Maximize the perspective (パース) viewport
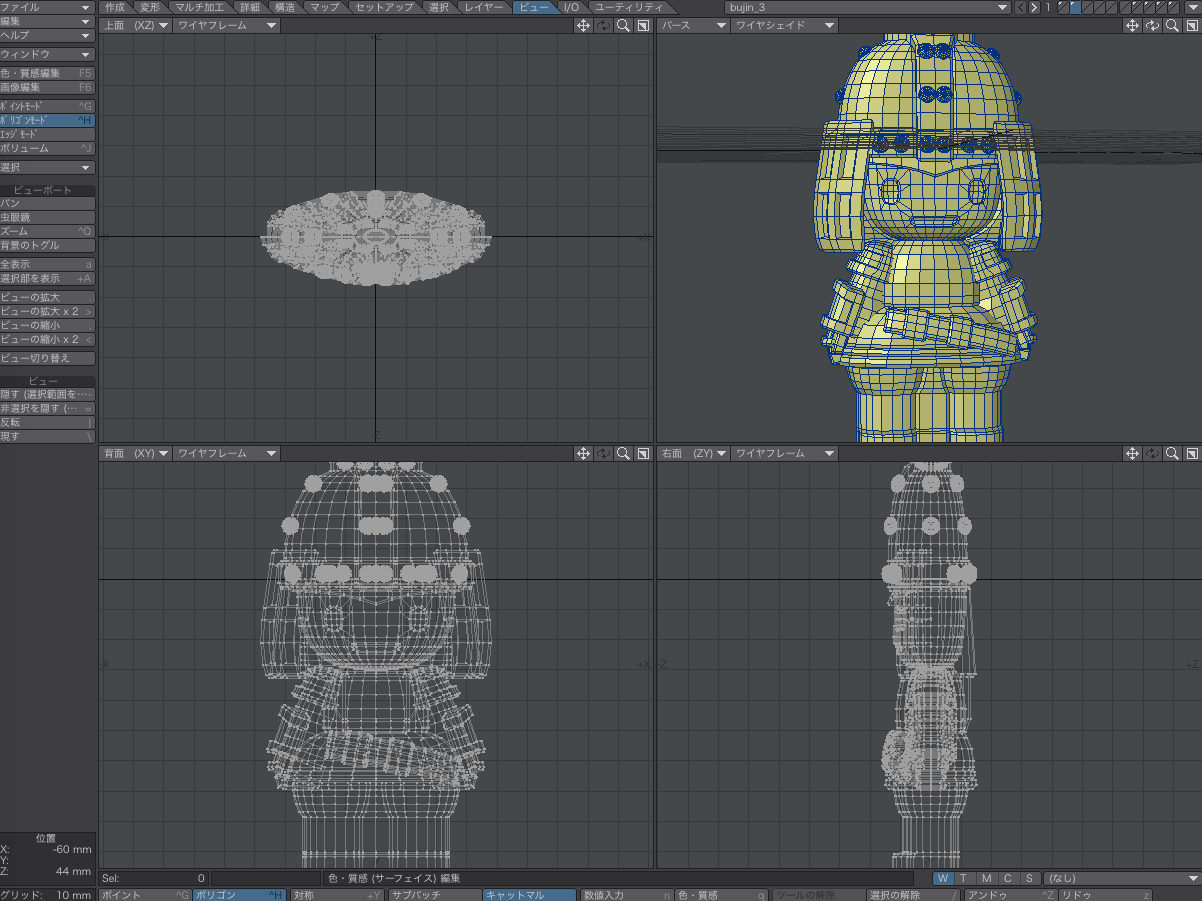The width and height of the screenshot is (1202, 901). (x=1192, y=25)
